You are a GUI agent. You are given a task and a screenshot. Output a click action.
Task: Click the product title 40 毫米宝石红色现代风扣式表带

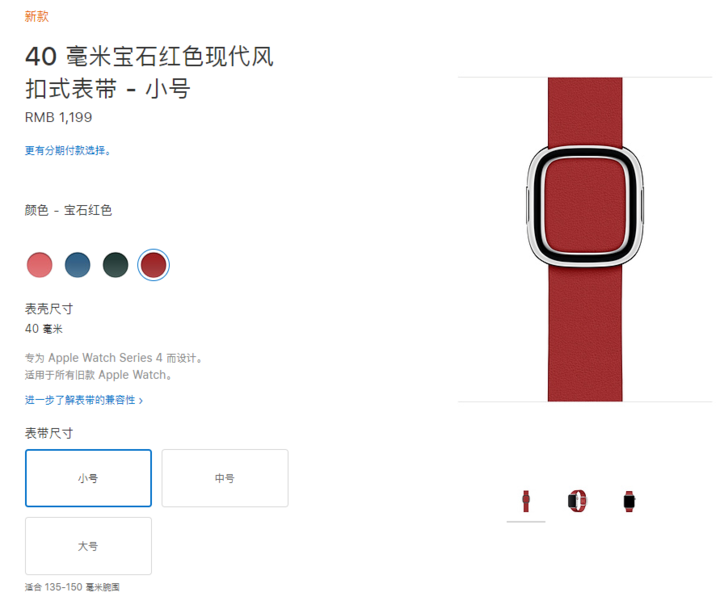pyautogui.click(x=149, y=73)
